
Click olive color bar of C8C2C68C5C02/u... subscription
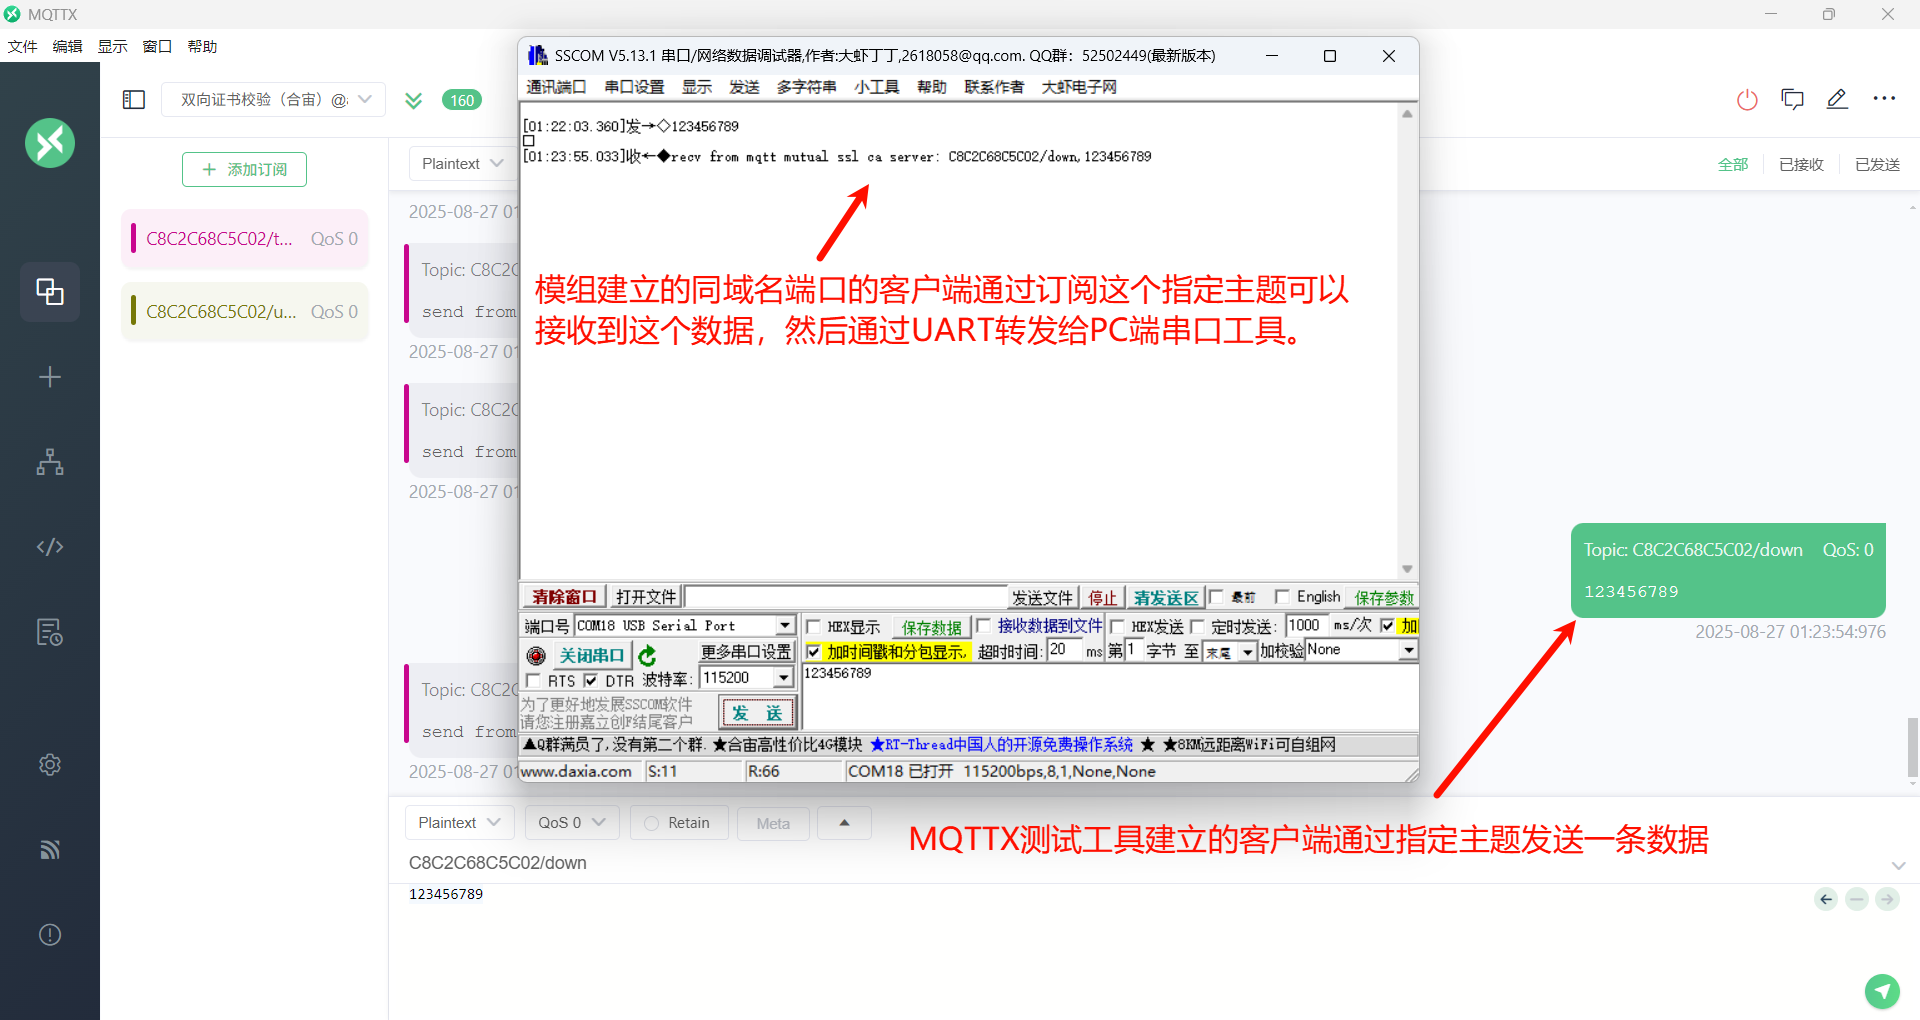click(x=133, y=311)
